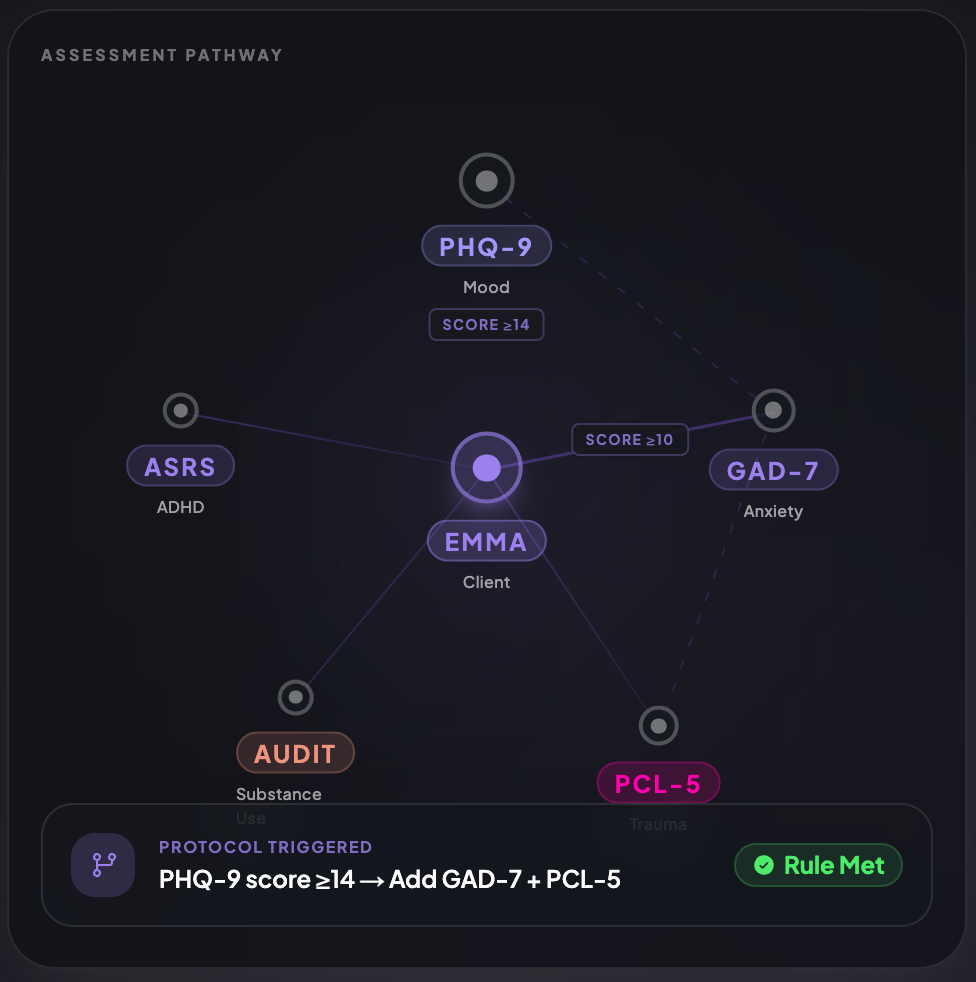Select the GAD-7 node circle
Screen dimensions: 976x982
(x=774, y=410)
